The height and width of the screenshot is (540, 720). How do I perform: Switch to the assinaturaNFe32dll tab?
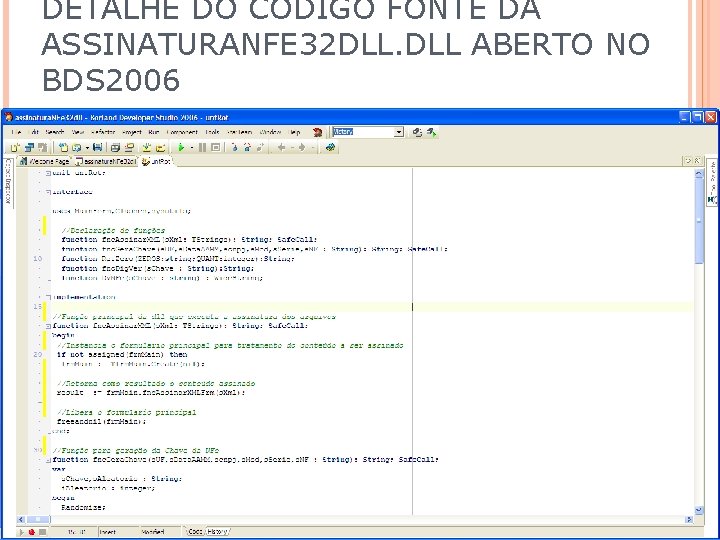(106, 161)
